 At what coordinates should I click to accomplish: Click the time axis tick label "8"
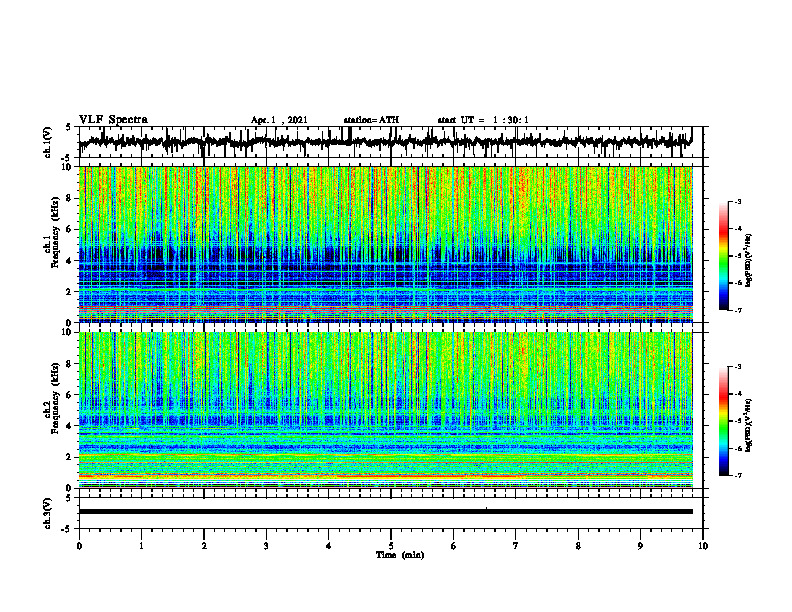coord(578,546)
